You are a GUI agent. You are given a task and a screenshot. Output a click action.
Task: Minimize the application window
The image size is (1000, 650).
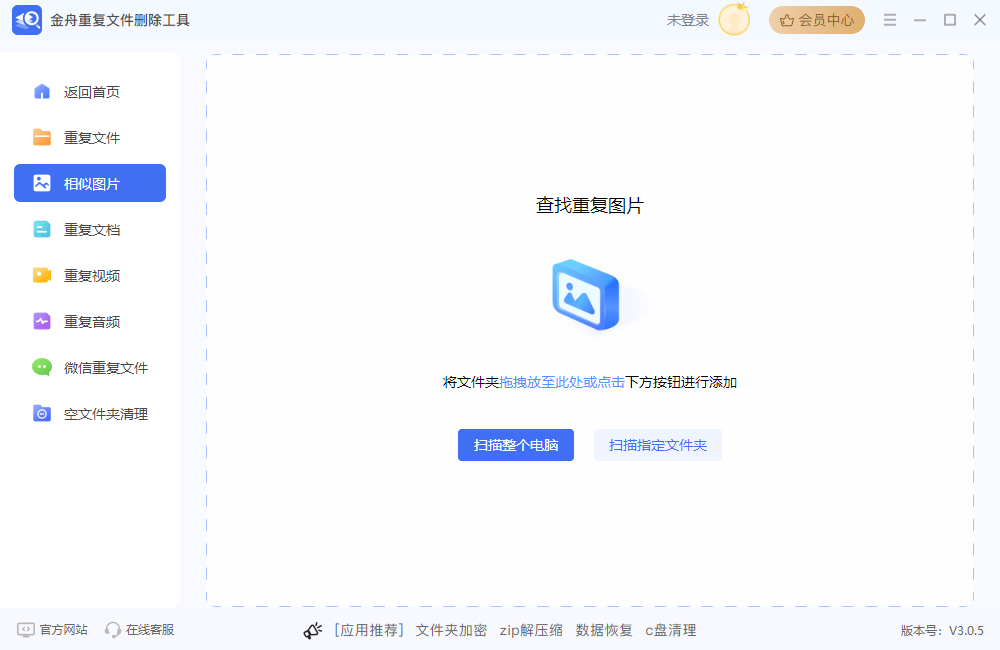click(920, 20)
